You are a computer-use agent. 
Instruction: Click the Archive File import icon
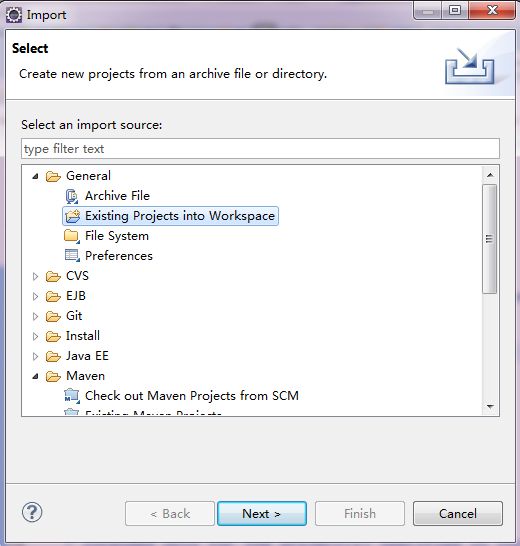72,196
